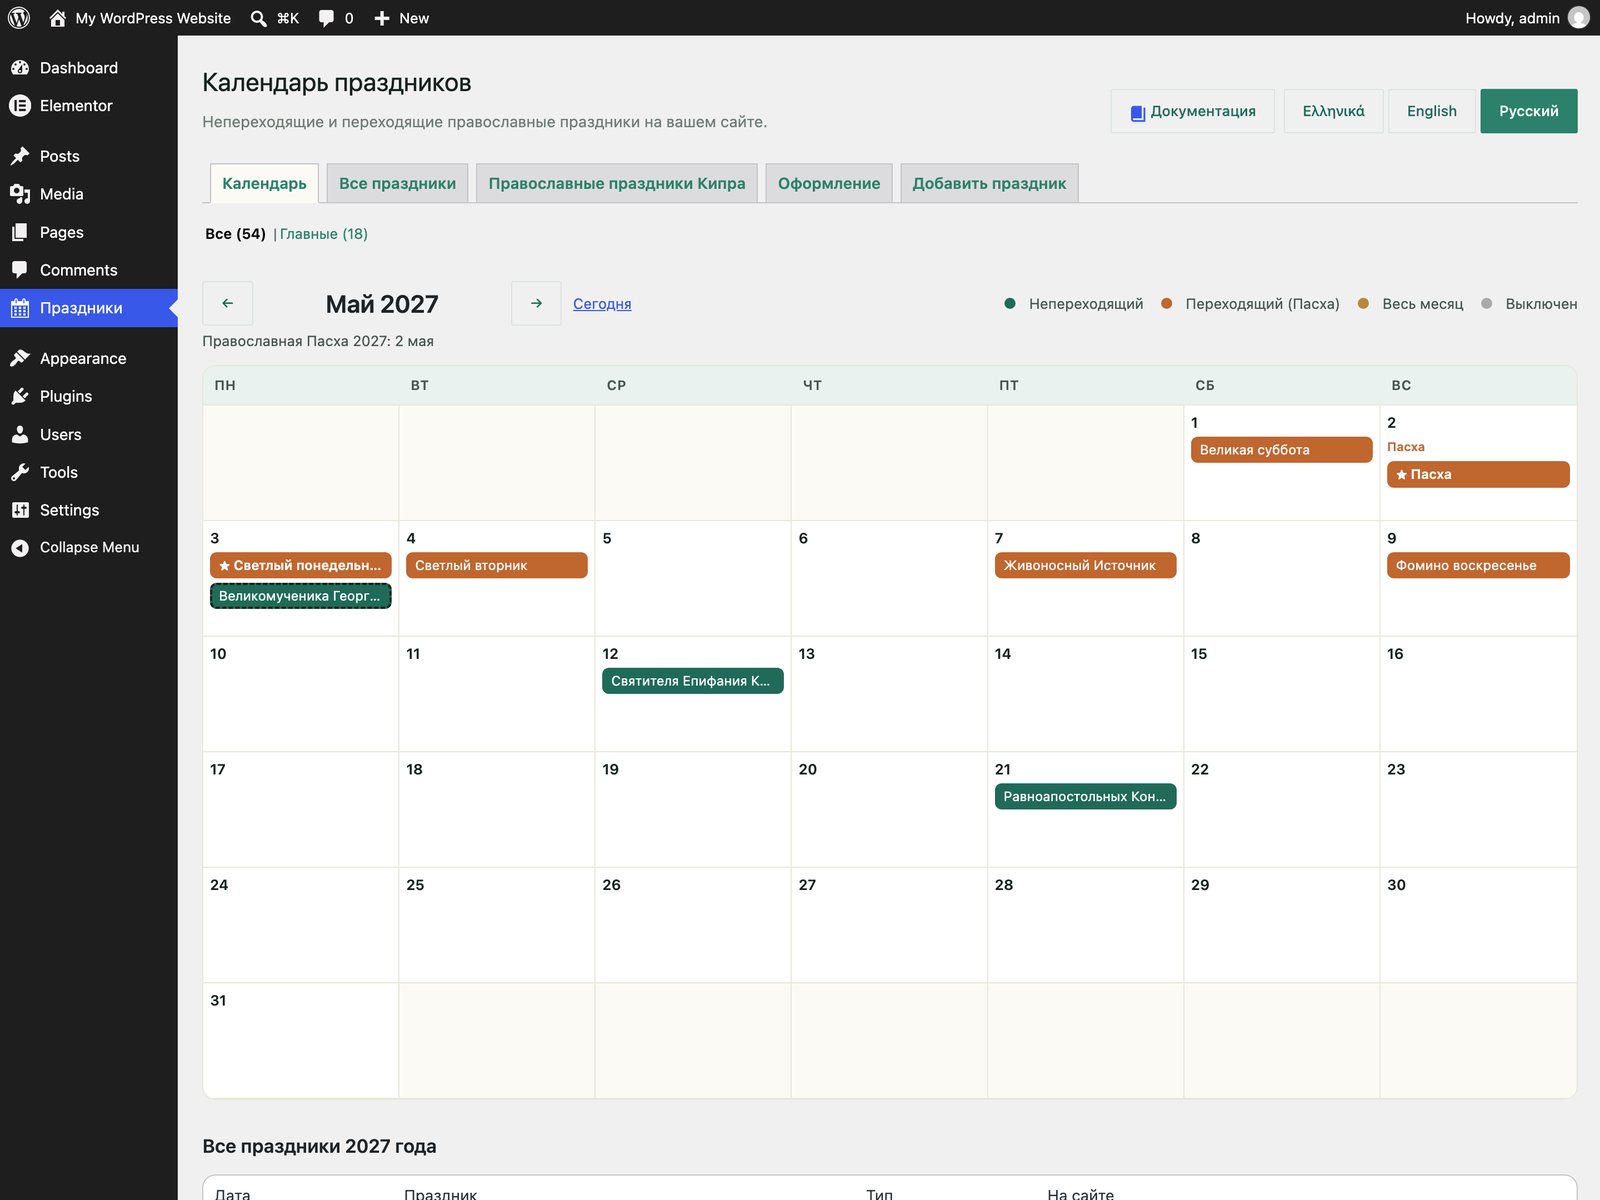Open Православные праздники Кипра tab
1600x1200 pixels.
point(617,183)
